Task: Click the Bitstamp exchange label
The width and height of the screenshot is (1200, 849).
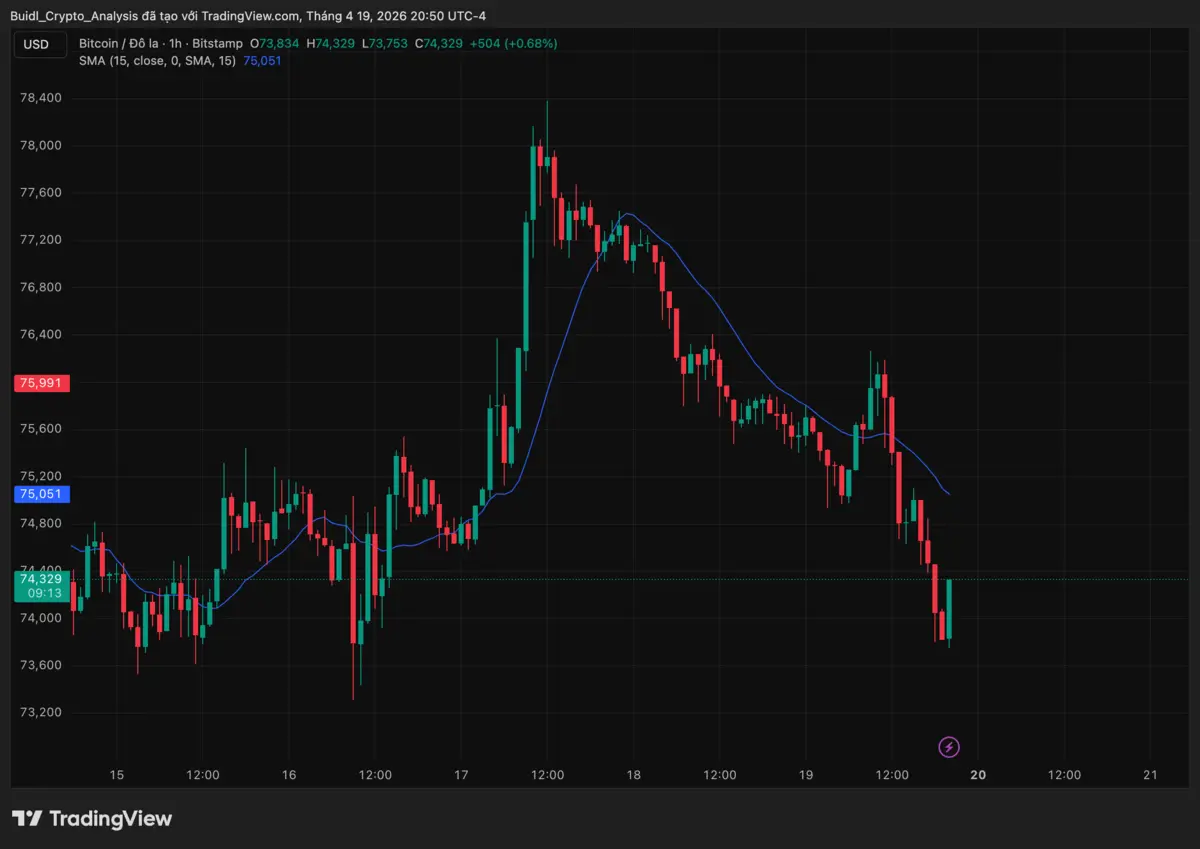Action: (x=218, y=43)
